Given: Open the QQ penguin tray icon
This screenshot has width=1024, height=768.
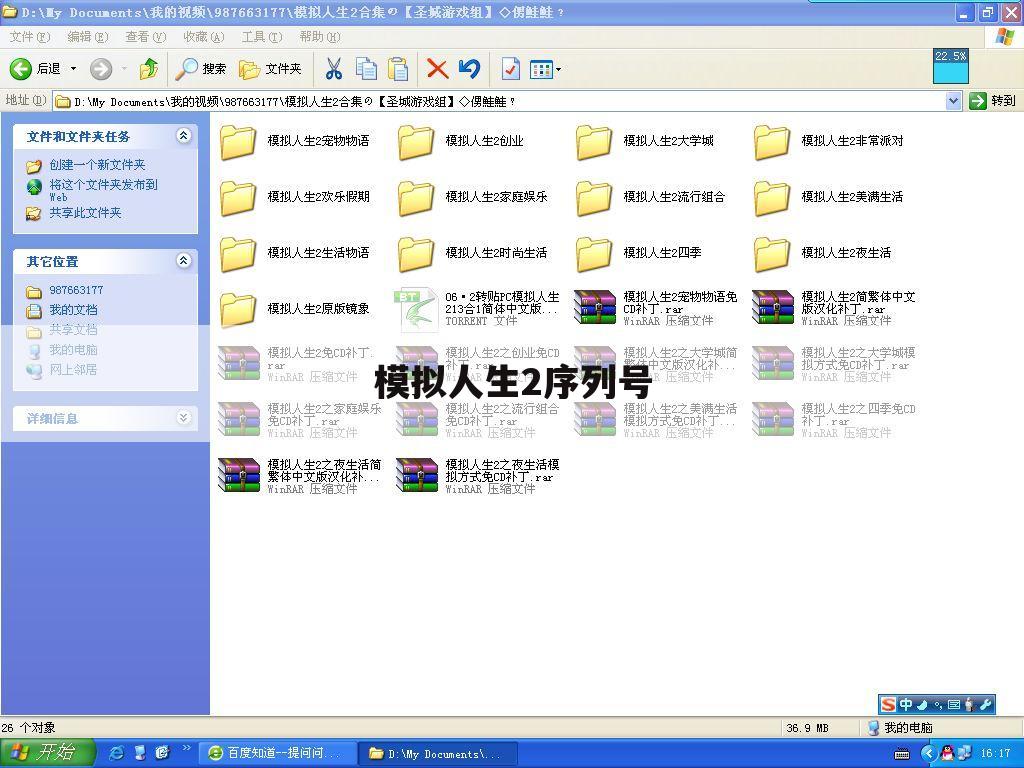Looking at the screenshot, I should tap(947, 753).
